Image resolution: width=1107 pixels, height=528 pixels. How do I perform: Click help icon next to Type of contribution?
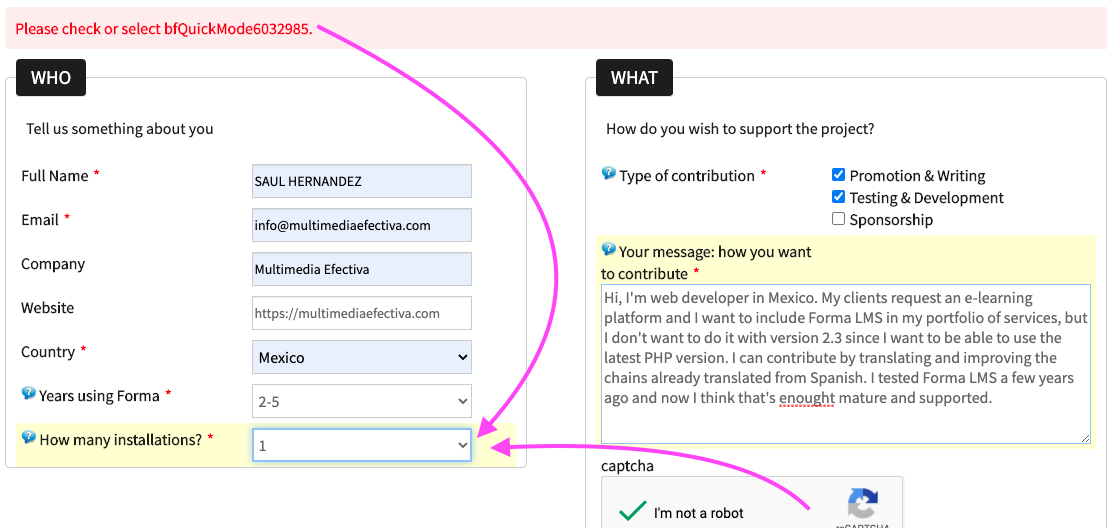point(608,174)
